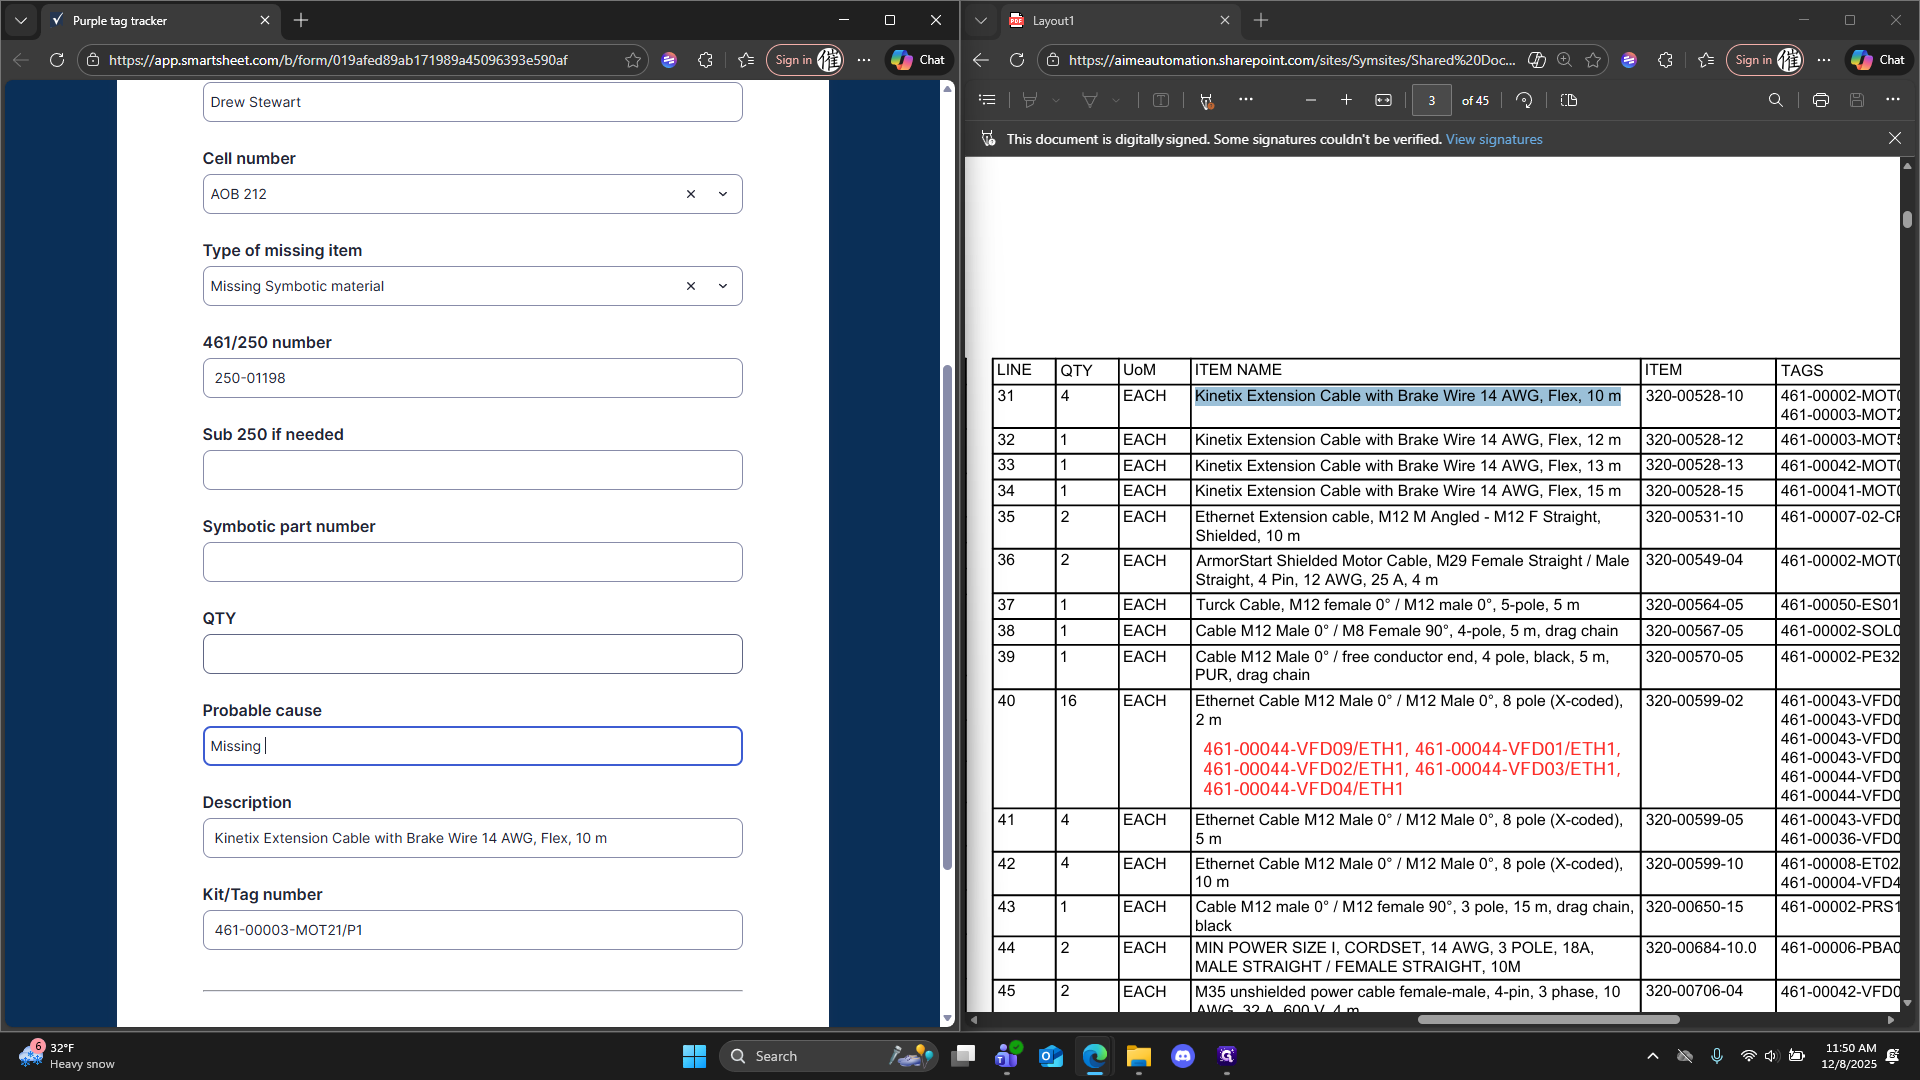Screen dimensions: 1920x1080
Task: Expand the Type of missing item dropdown
Action: pos(723,286)
